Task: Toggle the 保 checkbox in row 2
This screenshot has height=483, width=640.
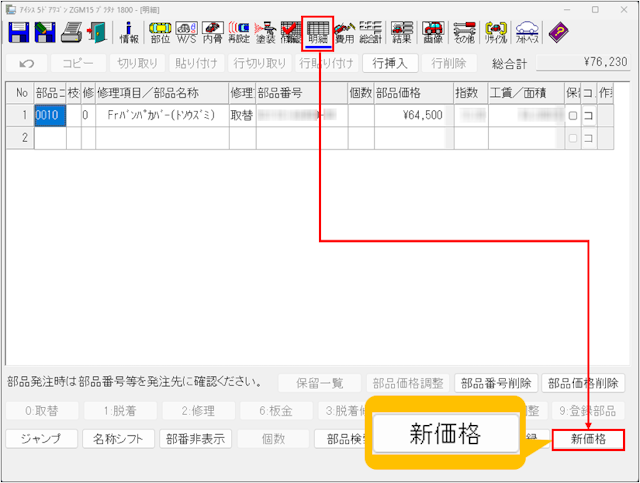Action: [573, 138]
